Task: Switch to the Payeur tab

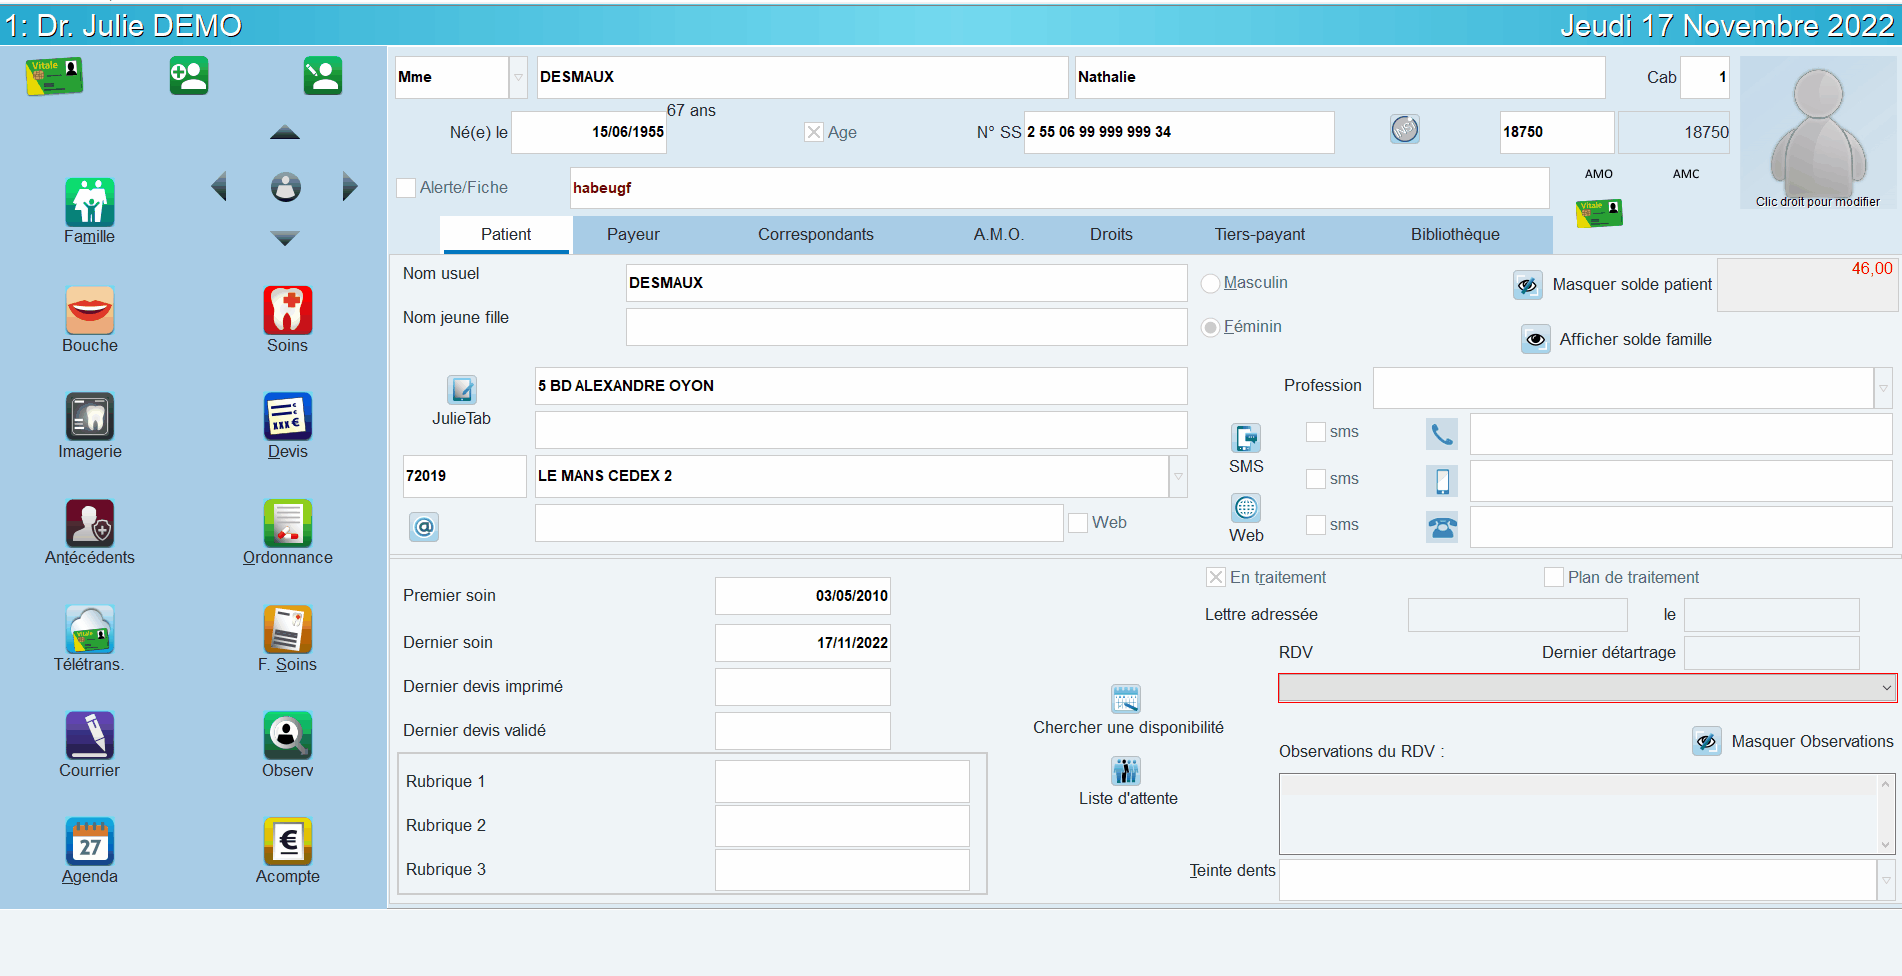Action: pos(633,234)
